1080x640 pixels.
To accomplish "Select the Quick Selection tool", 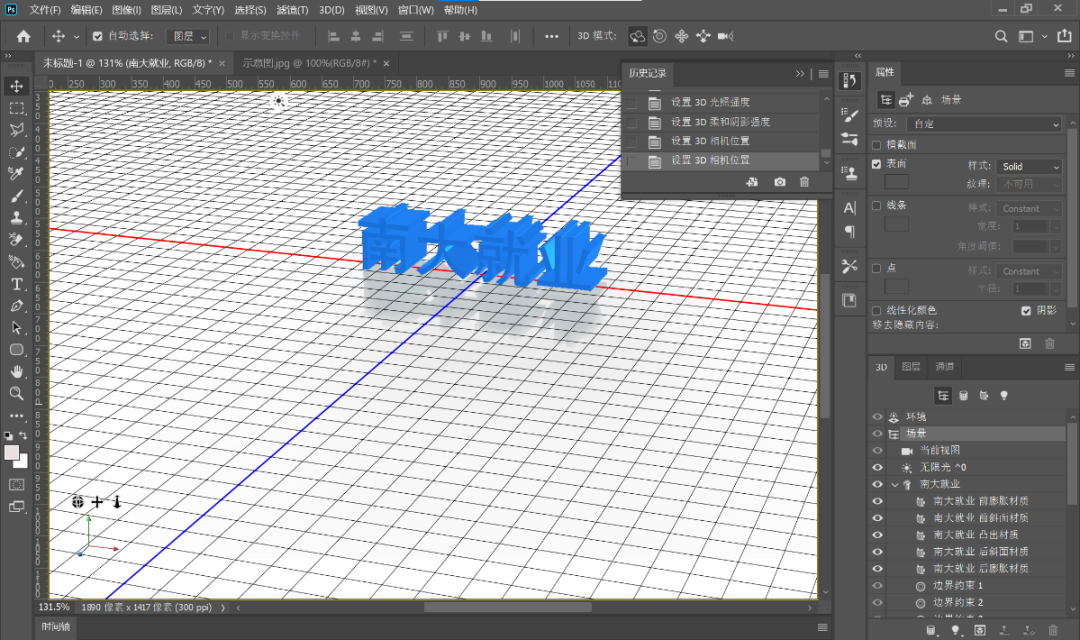I will [17, 152].
